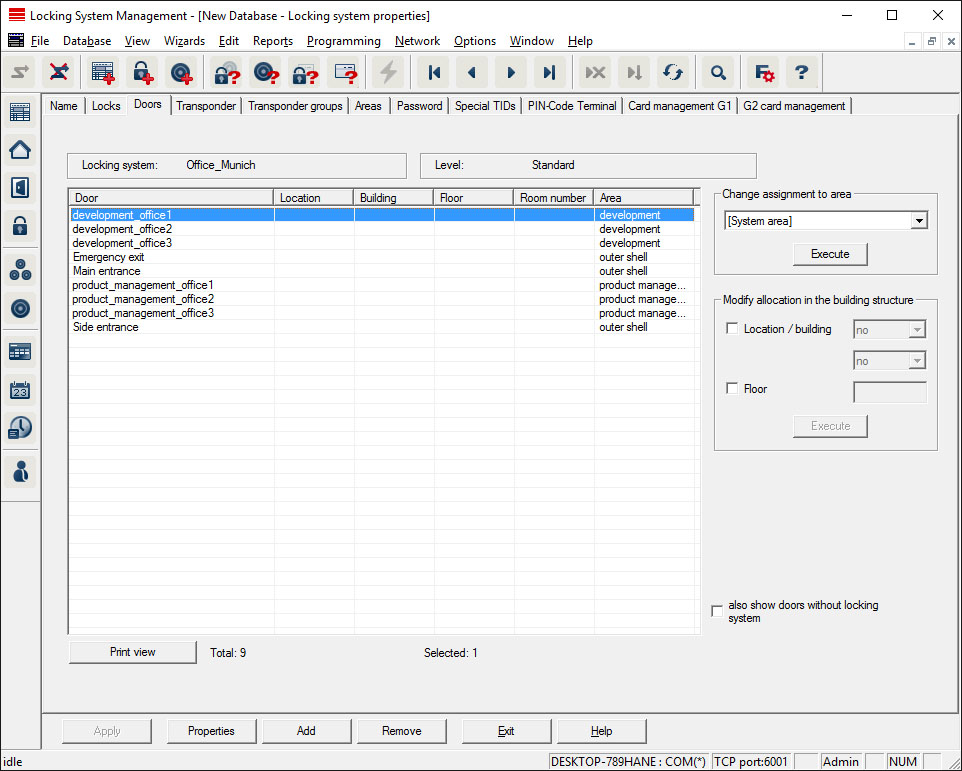Click the new locking system toolbar icon
The width and height of the screenshot is (962, 771).
click(x=103, y=72)
